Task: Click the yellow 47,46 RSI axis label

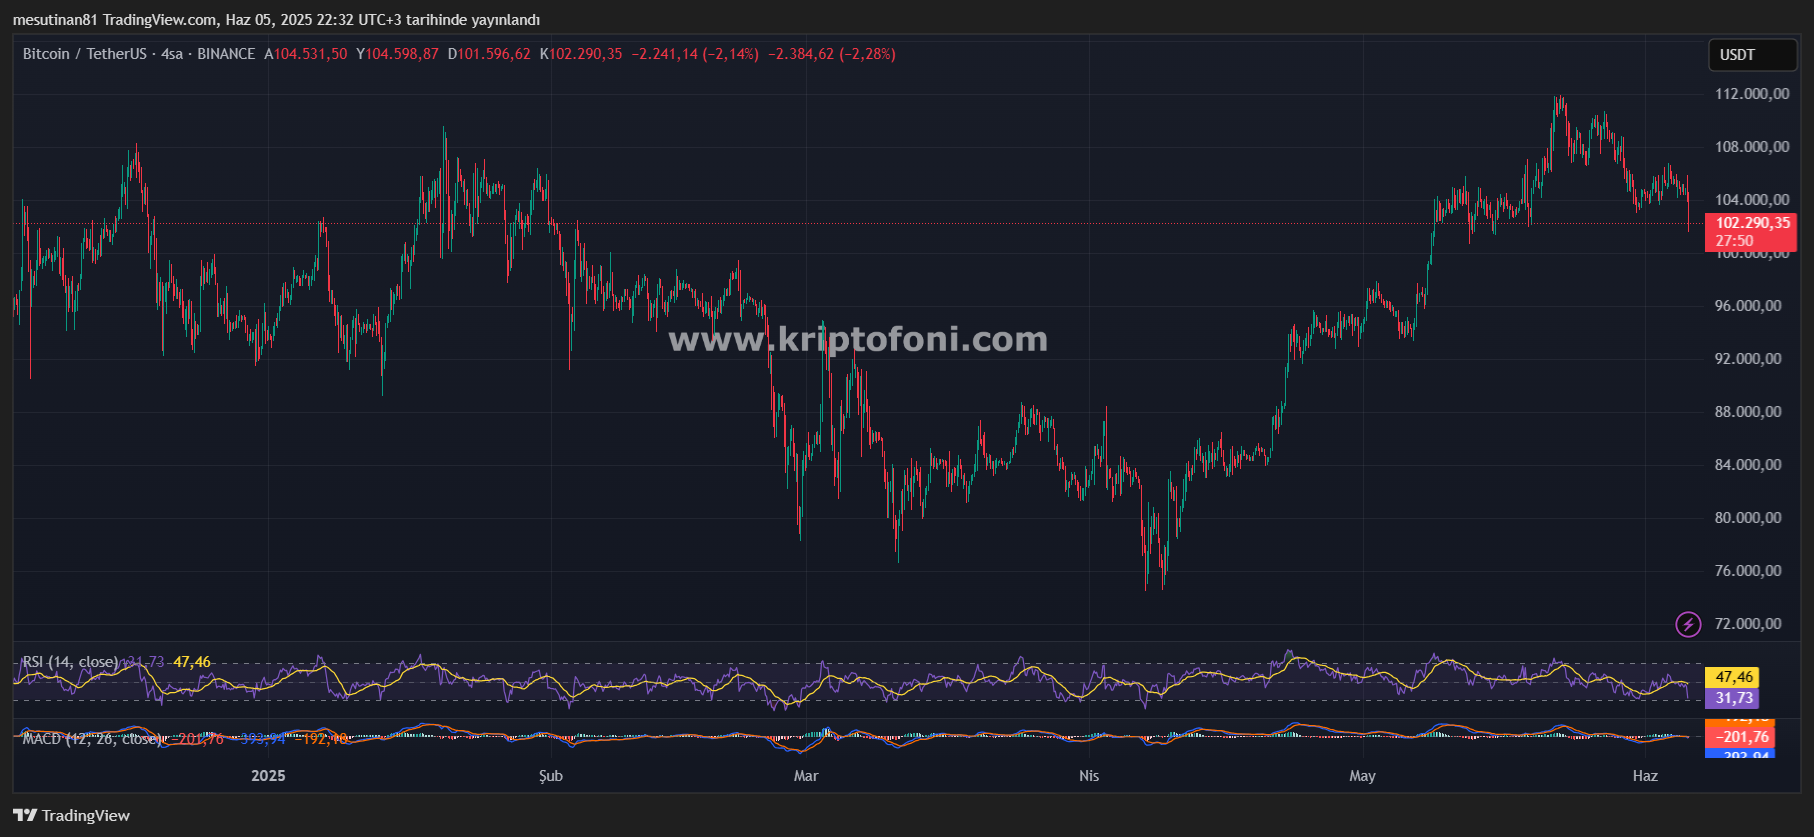Action: point(1734,677)
